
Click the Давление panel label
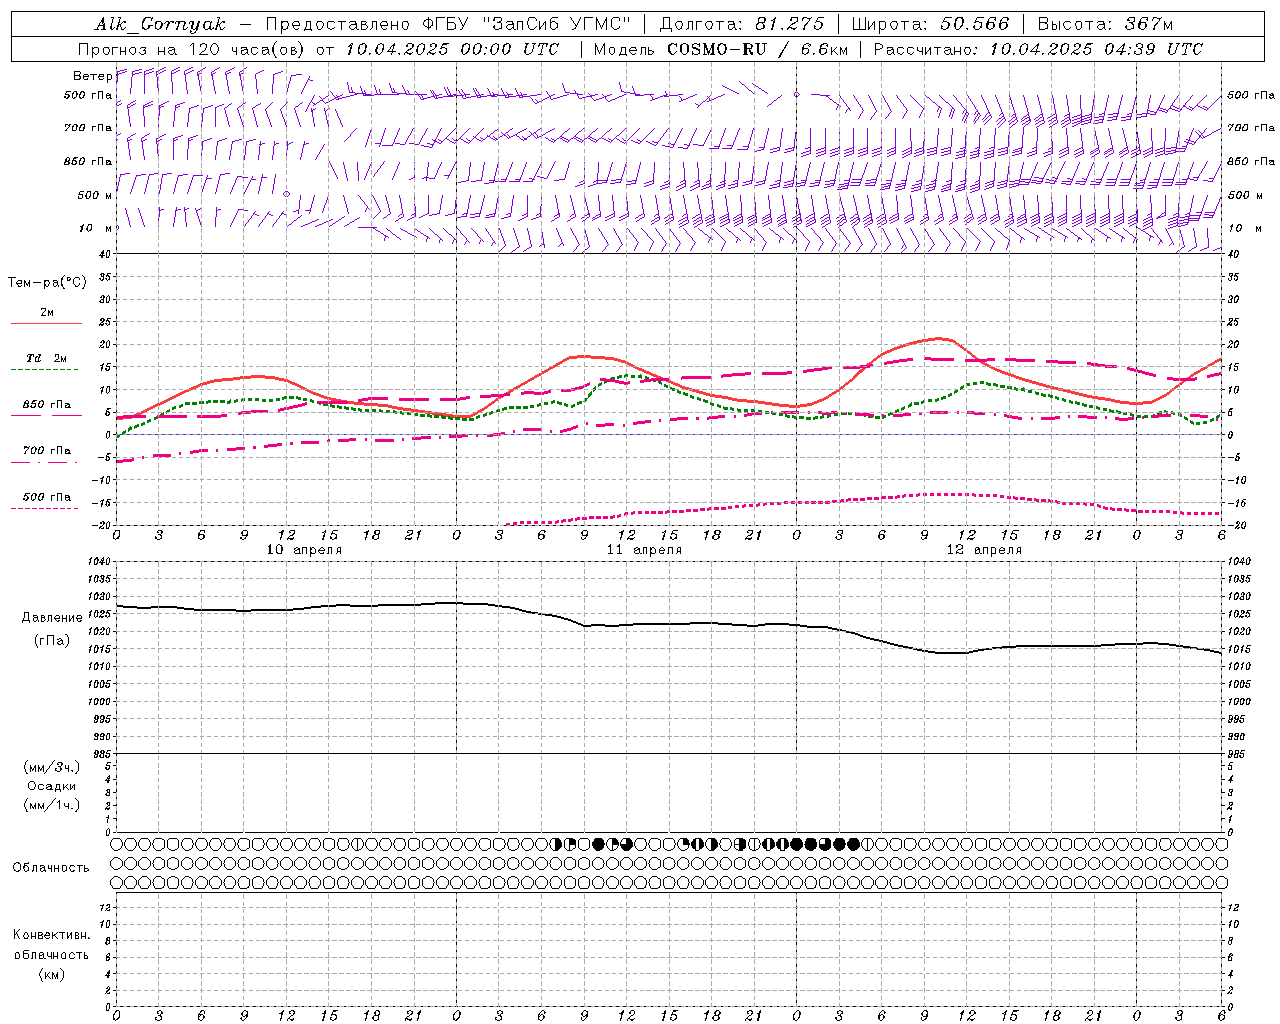coord(52,618)
